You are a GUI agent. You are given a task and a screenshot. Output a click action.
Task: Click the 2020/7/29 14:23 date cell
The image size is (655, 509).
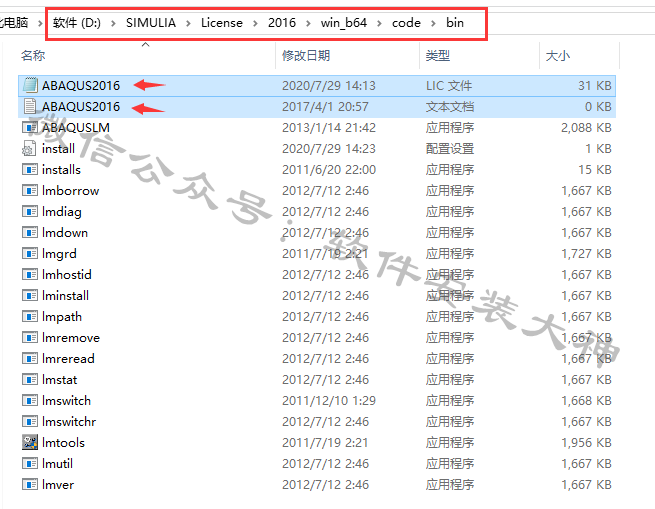point(329,148)
